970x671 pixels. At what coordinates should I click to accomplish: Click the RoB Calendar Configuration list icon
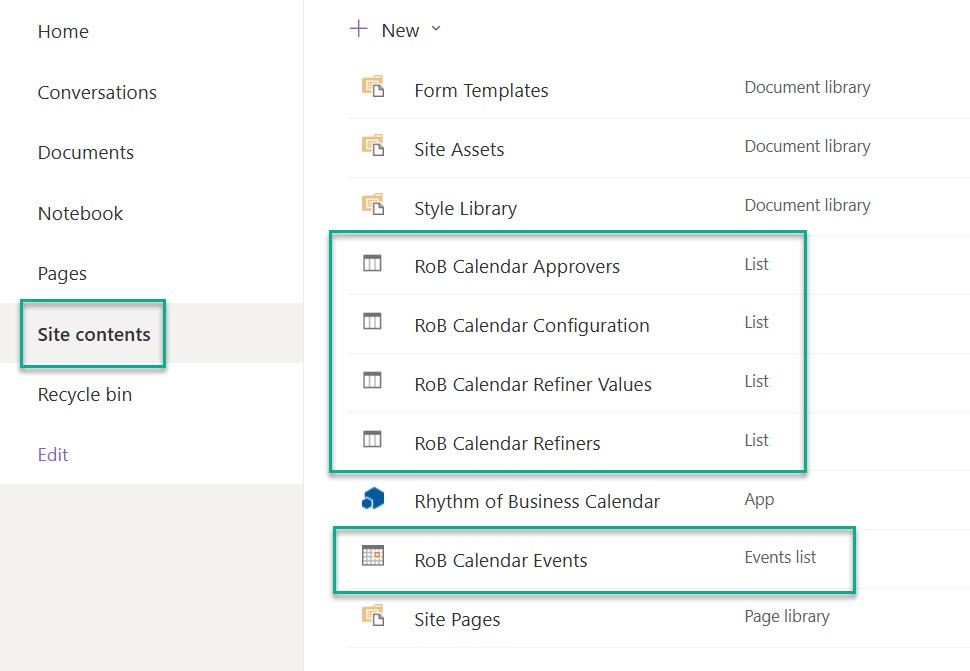(372, 322)
